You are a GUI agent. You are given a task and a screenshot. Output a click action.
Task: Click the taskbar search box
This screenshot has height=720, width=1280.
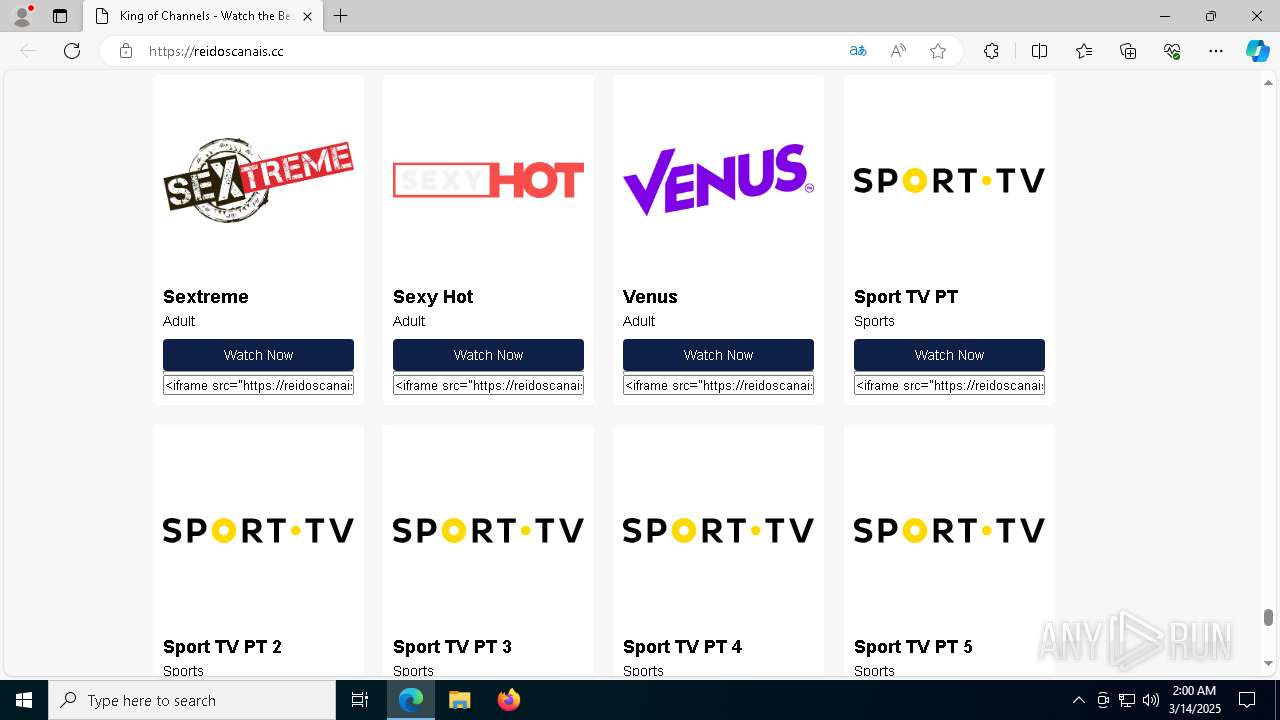coord(192,700)
